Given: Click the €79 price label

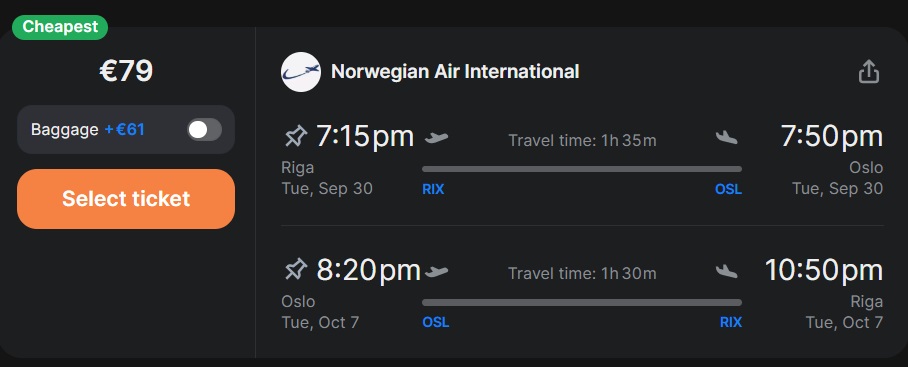Looking at the screenshot, I should [126, 71].
